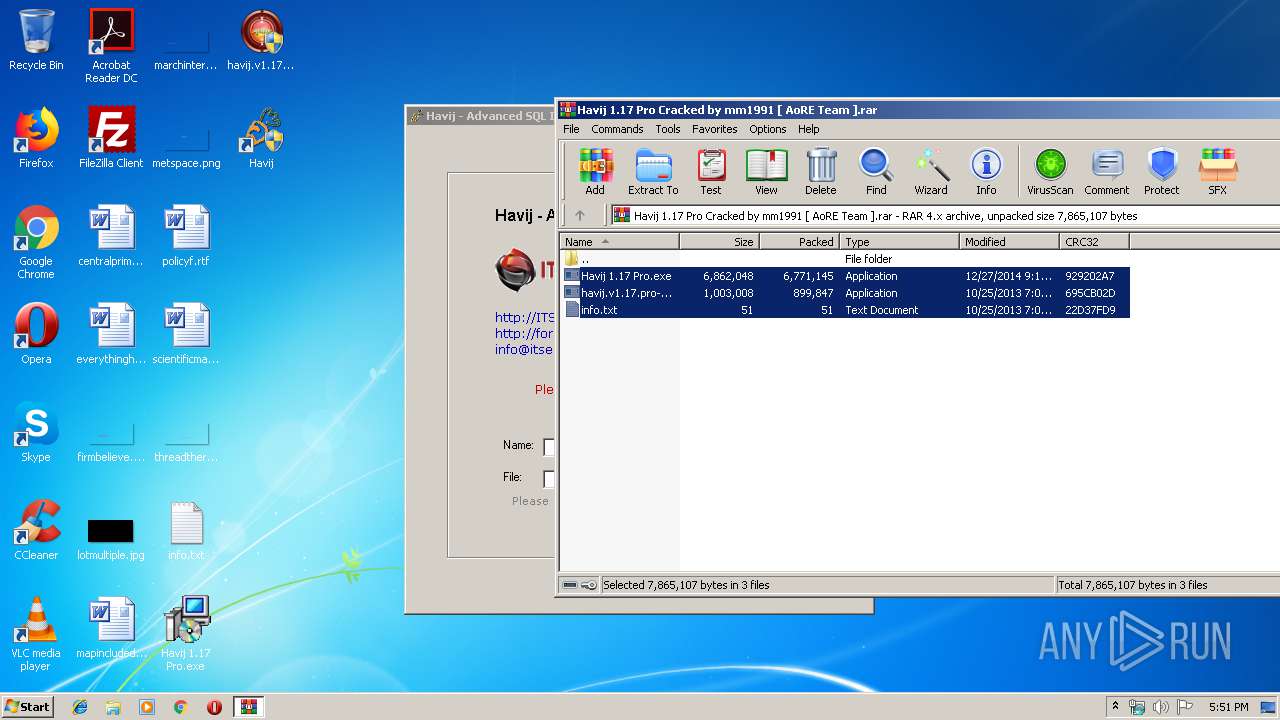Open the Commands menu
The height and width of the screenshot is (720, 1280).
click(617, 129)
